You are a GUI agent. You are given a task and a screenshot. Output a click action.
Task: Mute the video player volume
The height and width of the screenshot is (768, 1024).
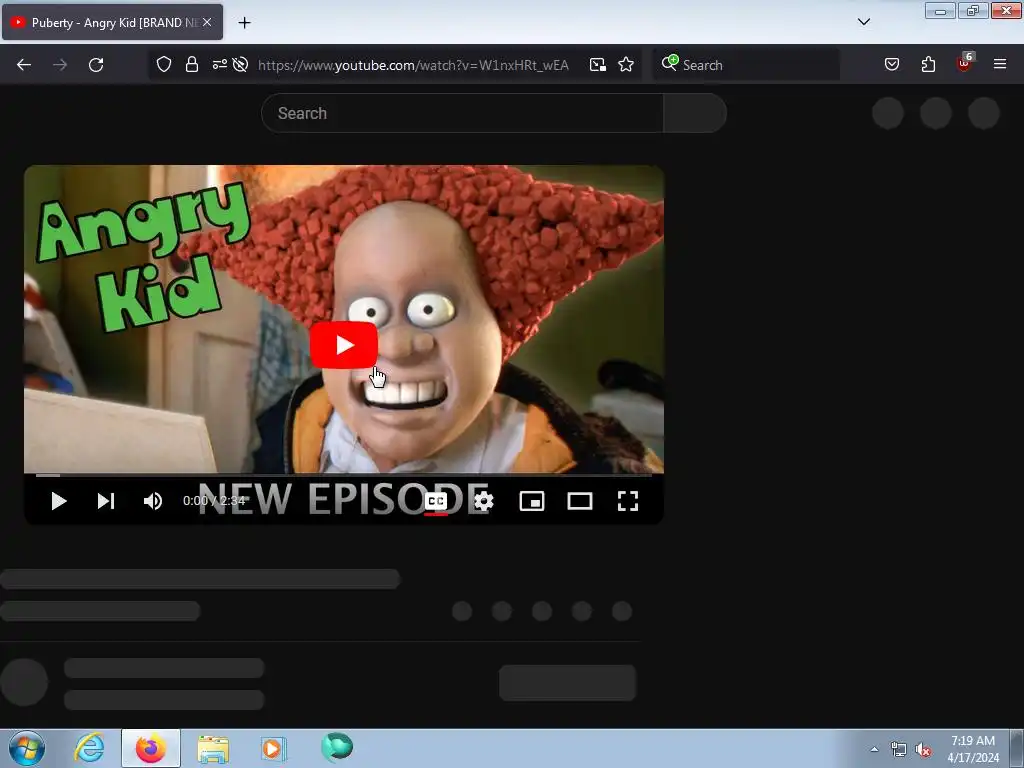tap(152, 501)
